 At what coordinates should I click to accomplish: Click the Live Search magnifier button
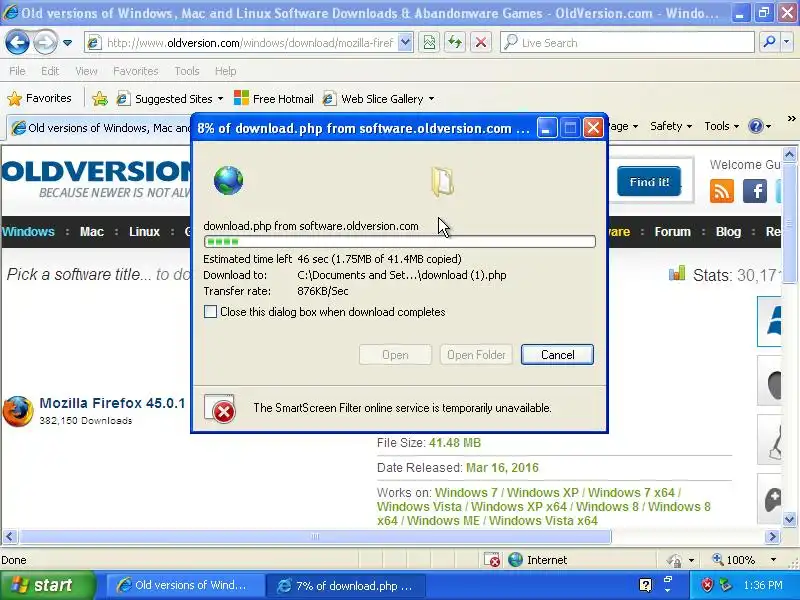coord(769,43)
